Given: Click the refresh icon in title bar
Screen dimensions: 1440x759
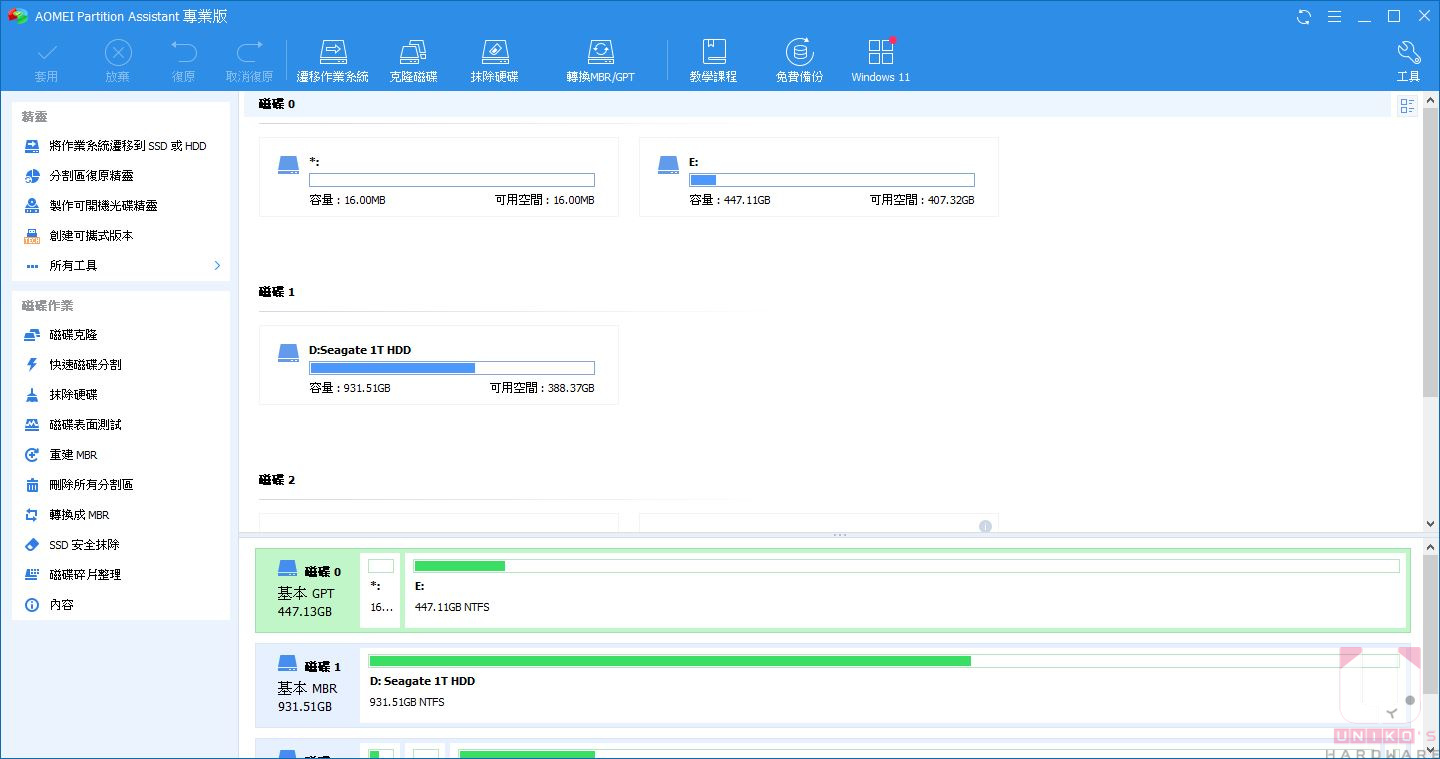Looking at the screenshot, I should click(x=1304, y=17).
